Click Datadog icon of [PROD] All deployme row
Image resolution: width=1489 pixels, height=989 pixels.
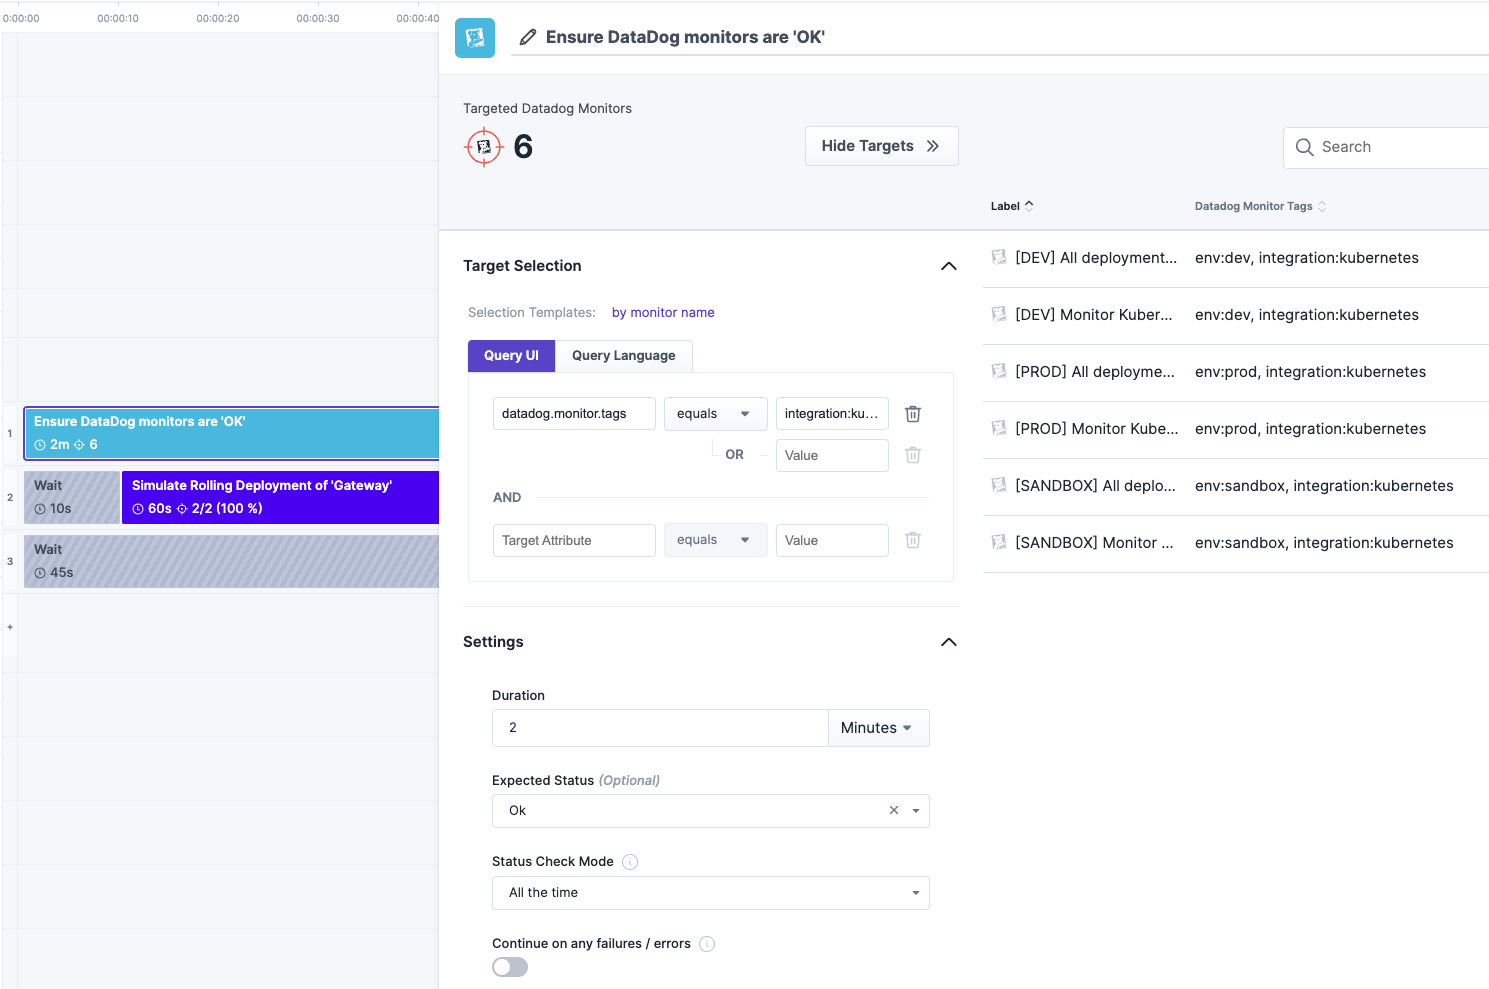click(999, 371)
